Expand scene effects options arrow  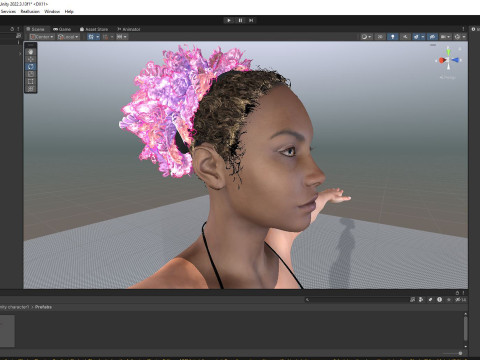click(423, 37)
